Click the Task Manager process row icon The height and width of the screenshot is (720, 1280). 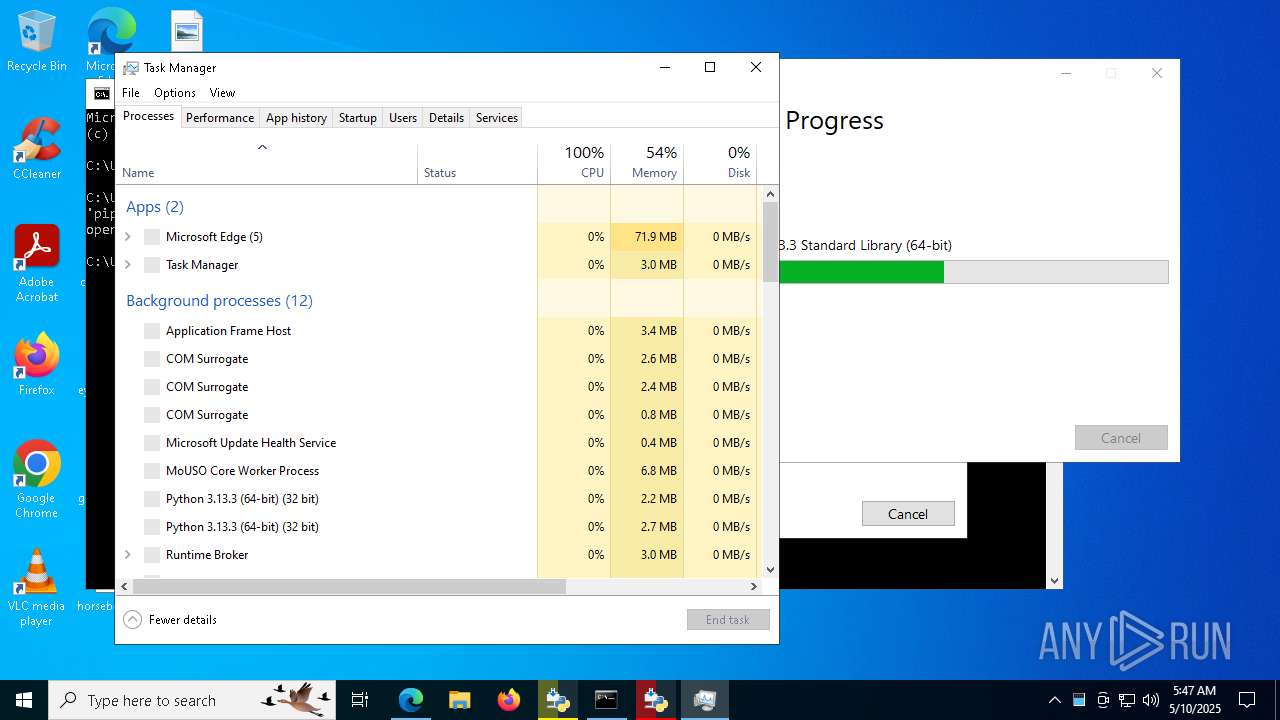(152, 265)
